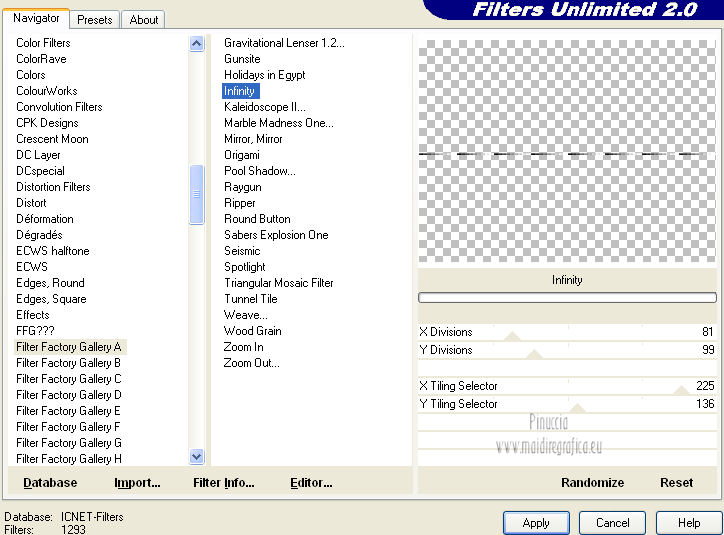Switch to the Presets tab
This screenshot has height=535, width=724.
pyautogui.click(x=95, y=20)
